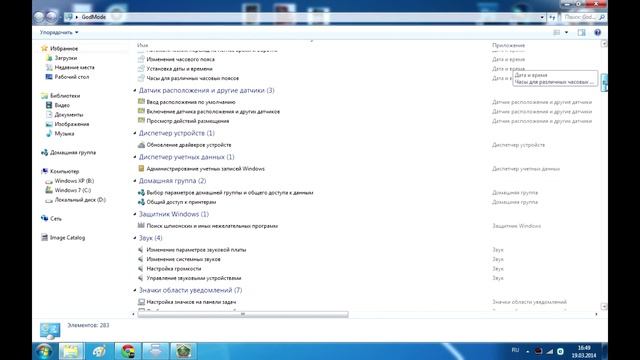Select Часы для различных часовых поясов
This screenshot has height=360, width=640.
point(193,78)
